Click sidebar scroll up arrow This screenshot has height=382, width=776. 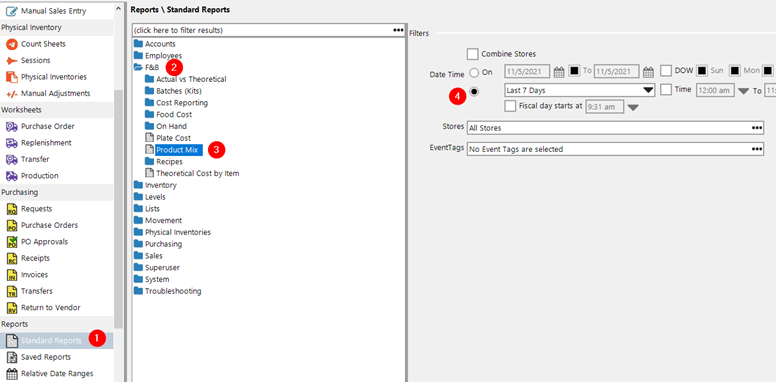[118, 8]
